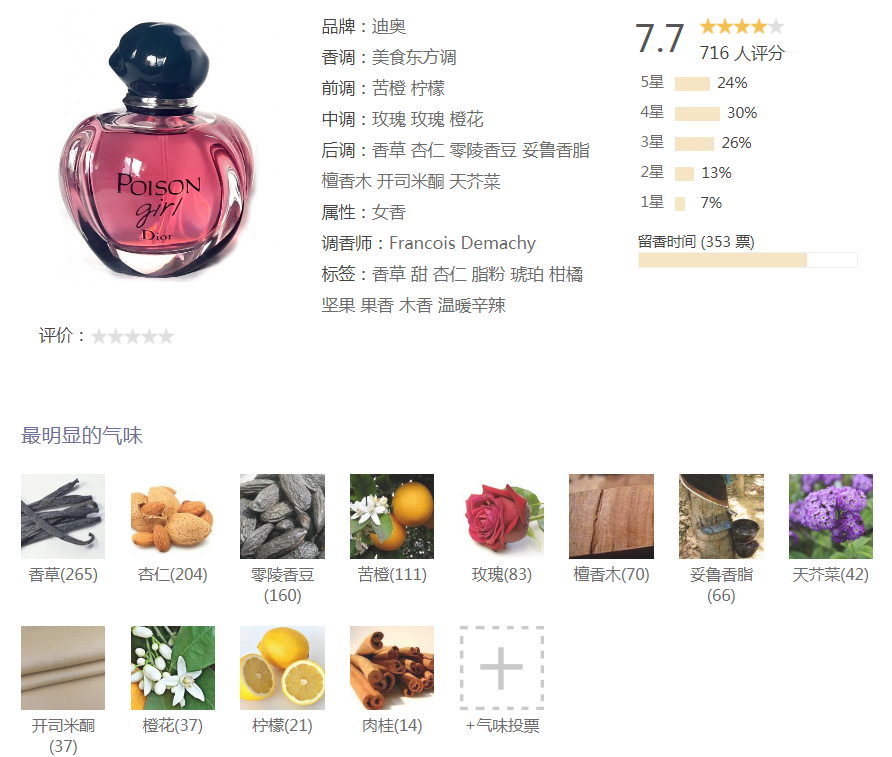
Task: Click the longevity 留香时间 progress bar
Action: pyautogui.click(x=748, y=260)
